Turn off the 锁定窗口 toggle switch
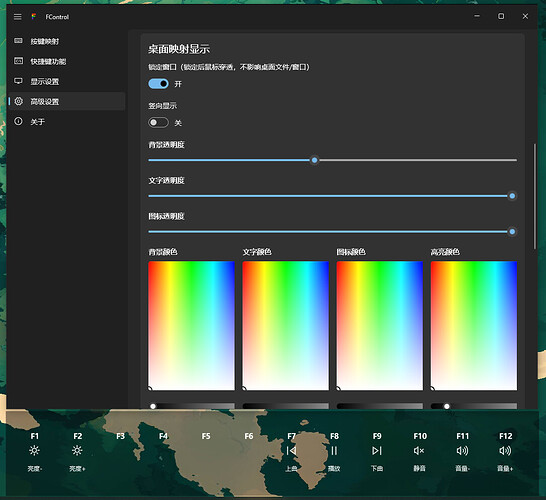The width and height of the screenshot is (546, 500). (x=158, y=84)
